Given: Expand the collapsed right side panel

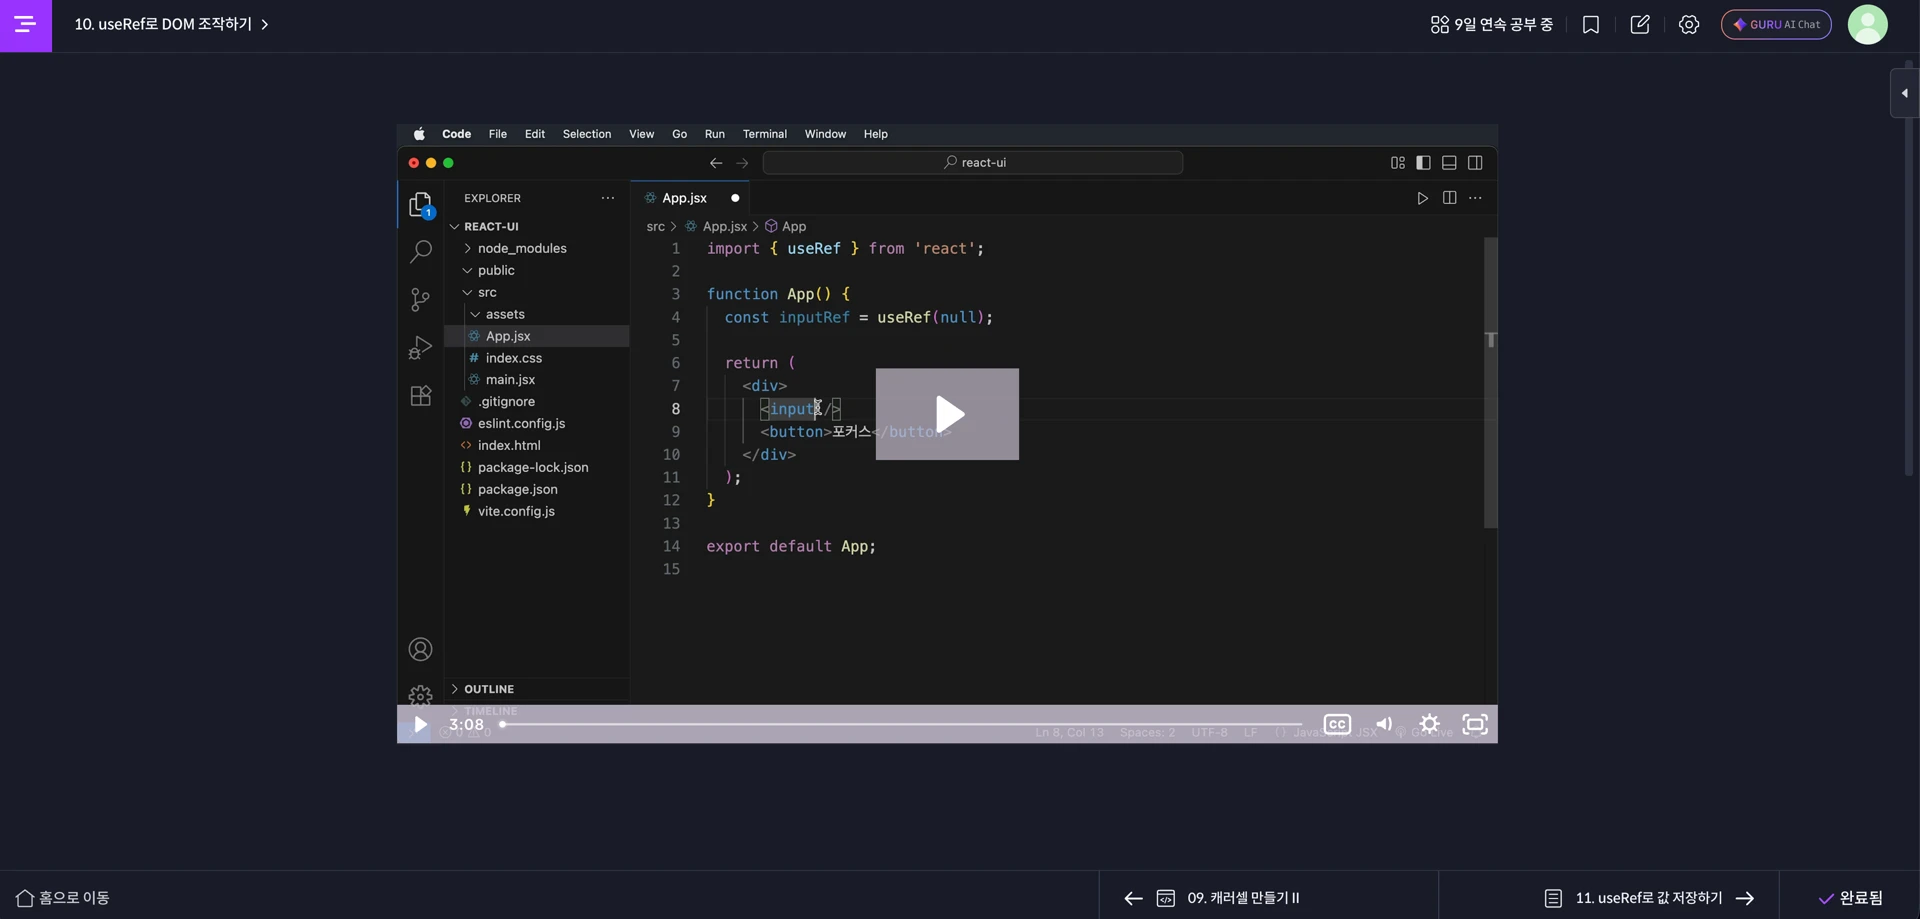Looking at the screenshot, I should (x=1904, y=93).
